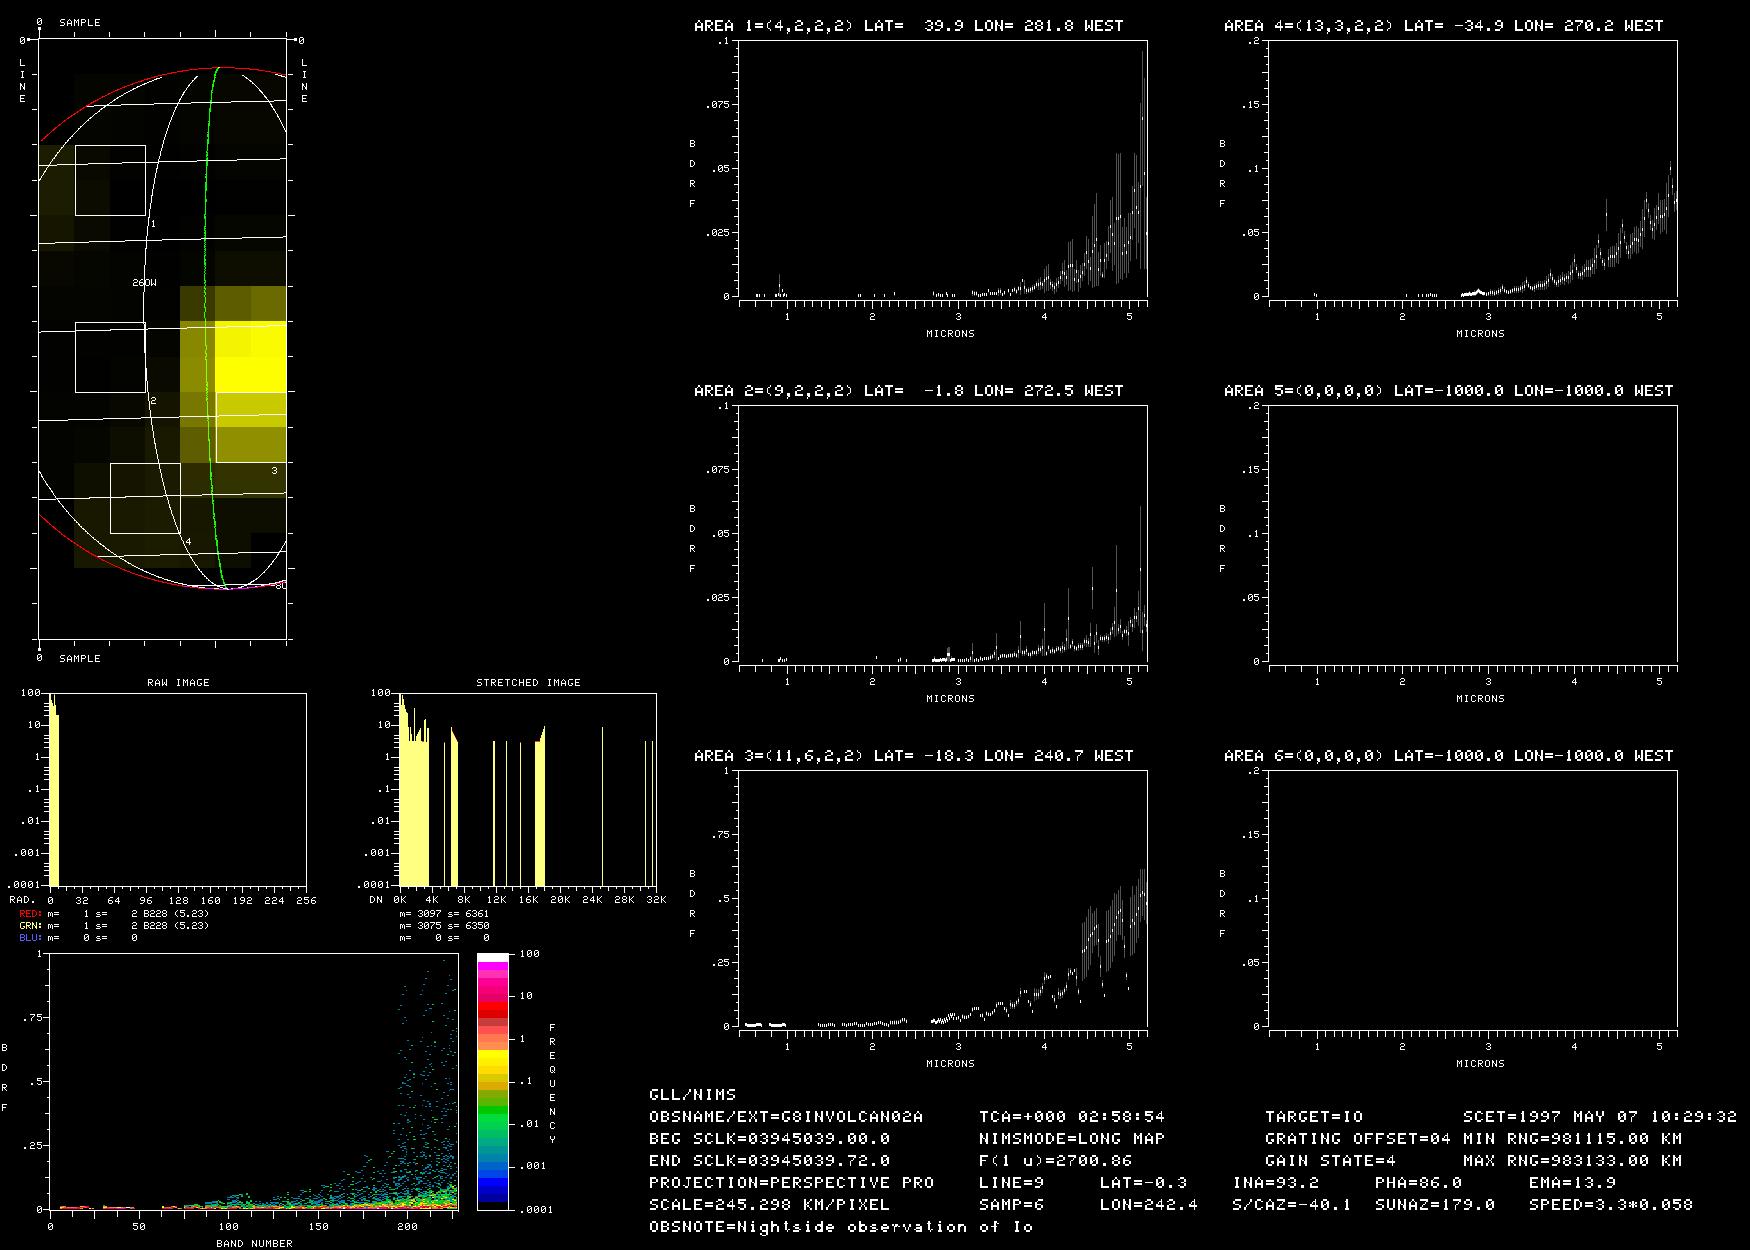Click the bright yellow hotspot on Io image
Image resolution: width=1750 pixels, height=1250 pixels.
point(250,357)
